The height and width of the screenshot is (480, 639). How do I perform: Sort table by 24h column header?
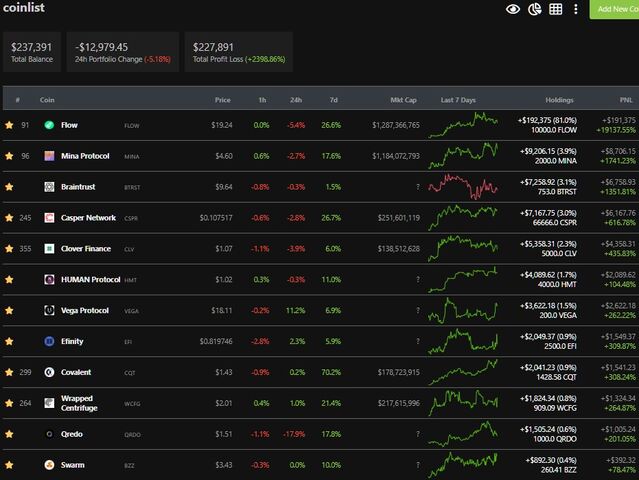point(296,100)
